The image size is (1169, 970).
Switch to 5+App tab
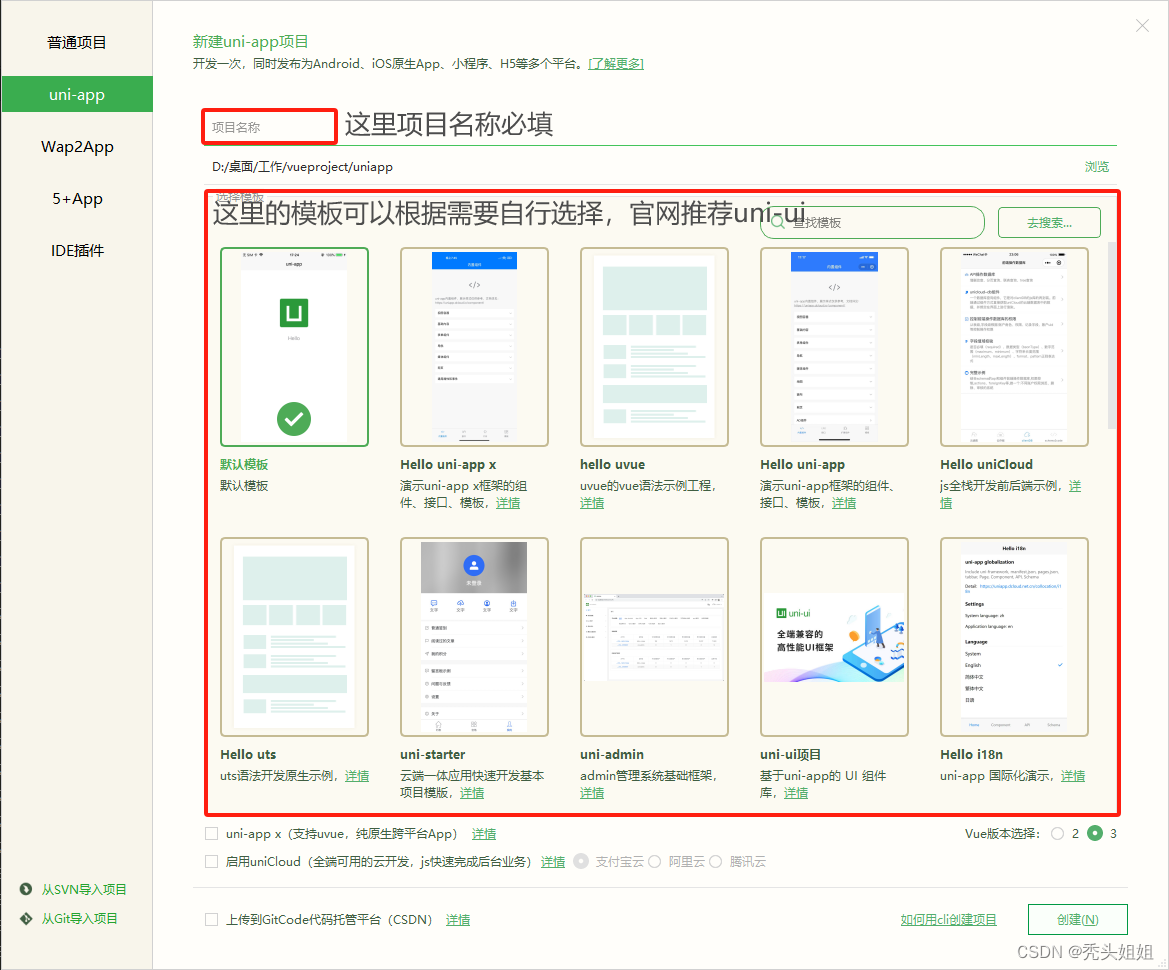[x=77, y=199]
